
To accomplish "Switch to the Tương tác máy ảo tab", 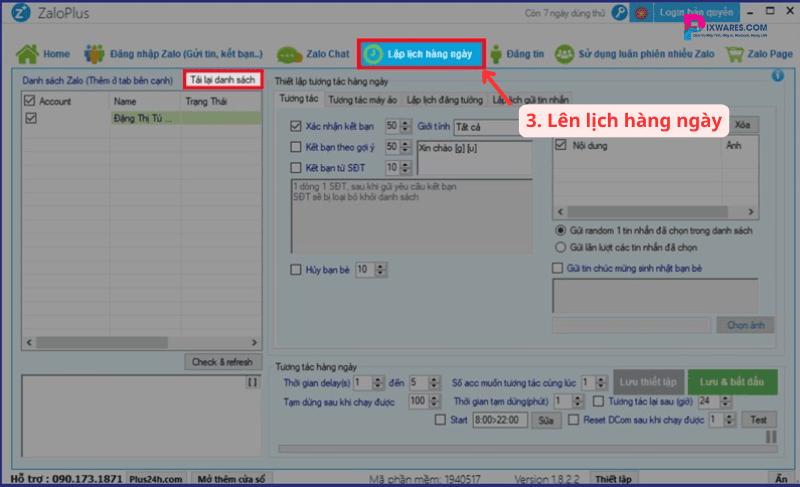I will click(x=362, y=100).
